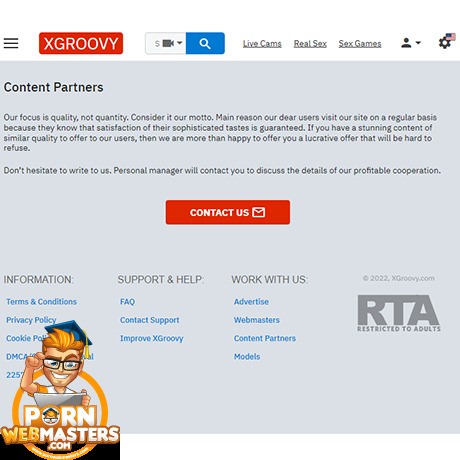Click the blue search magnifier button
460x460 pixels.
[205, 43]
